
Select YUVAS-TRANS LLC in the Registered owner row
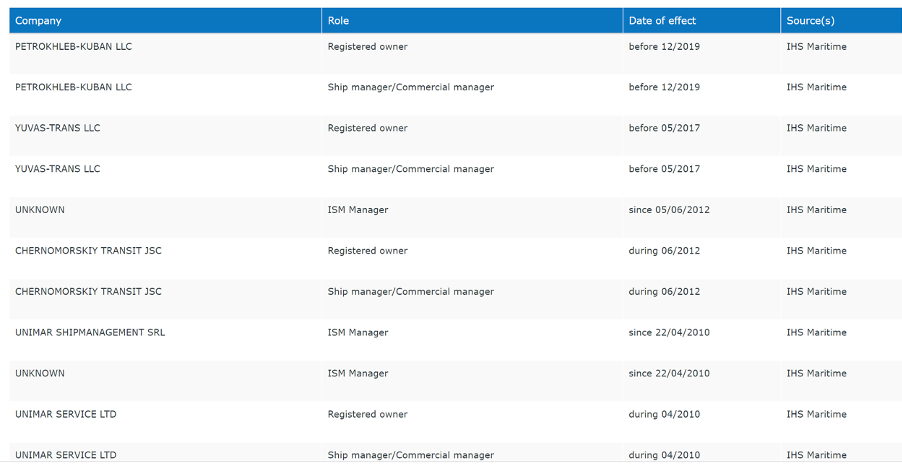(x=58, y=129)
